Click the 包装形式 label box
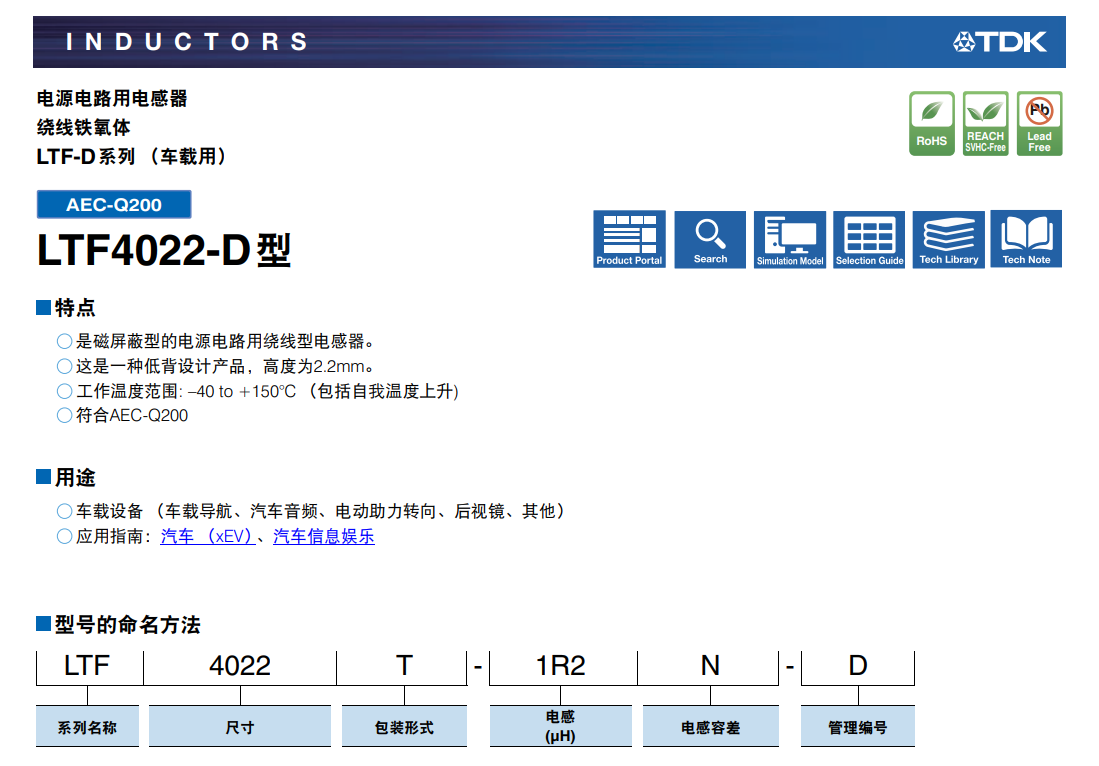 pyautogui.click(x=404, y=727)
